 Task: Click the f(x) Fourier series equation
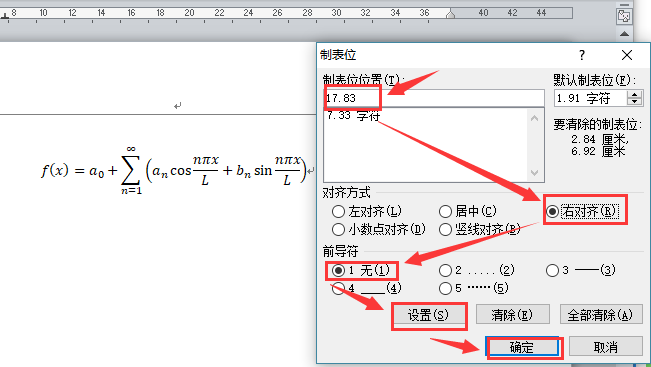[x=174, y=170]
